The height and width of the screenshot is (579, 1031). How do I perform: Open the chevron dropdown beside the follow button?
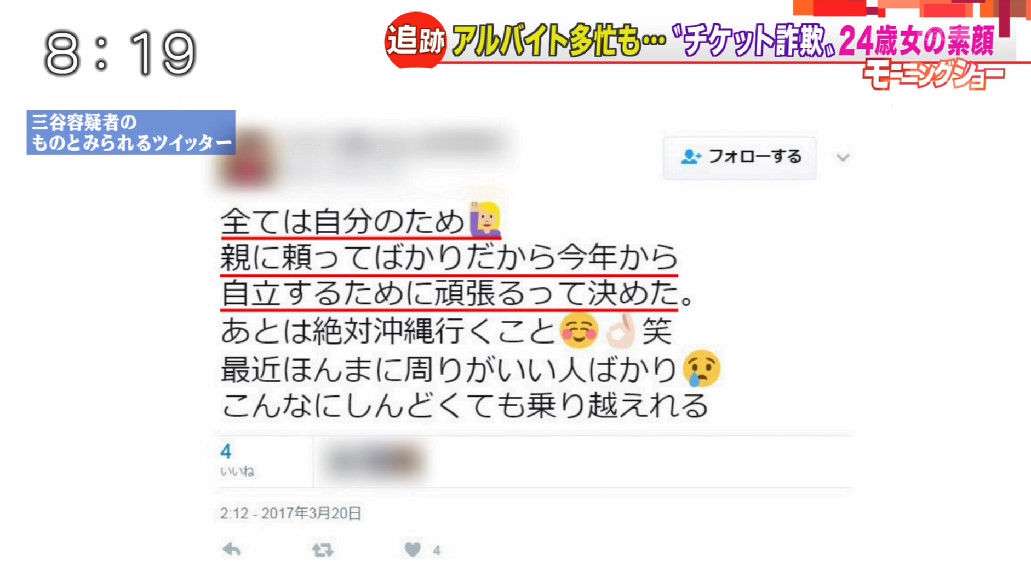pos(843,157)
